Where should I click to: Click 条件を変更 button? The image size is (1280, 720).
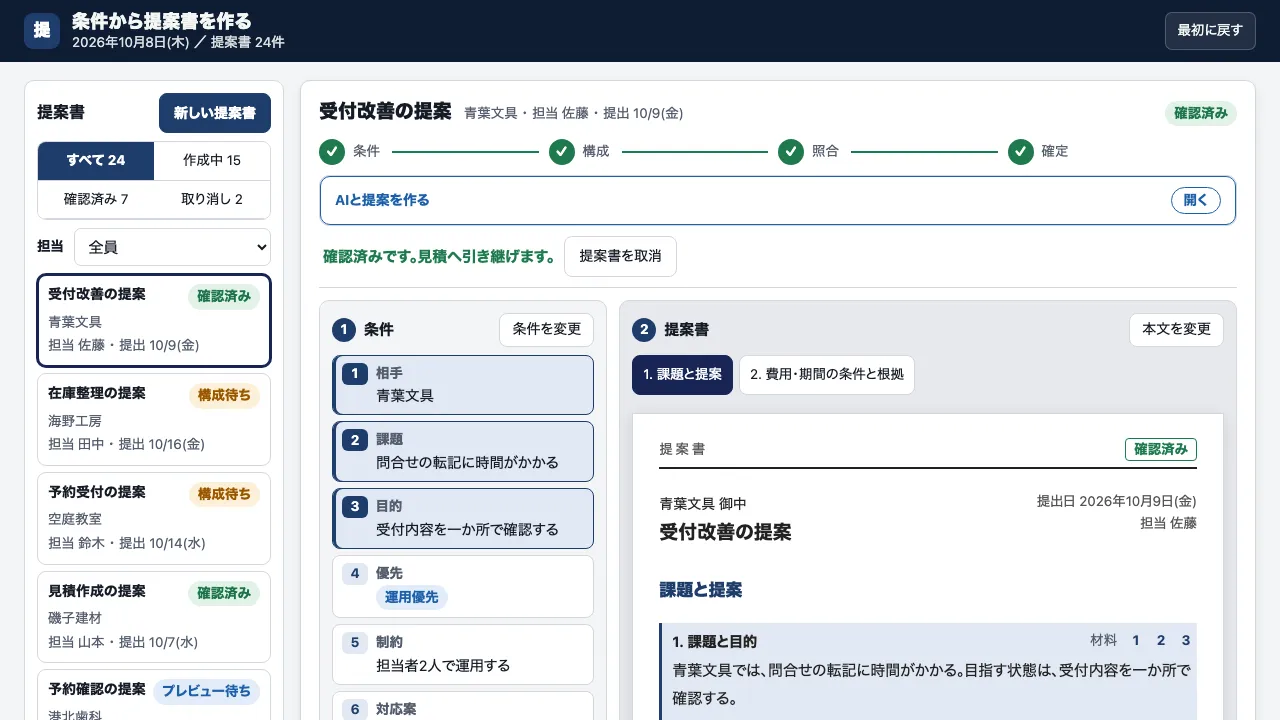pos(546,330)
